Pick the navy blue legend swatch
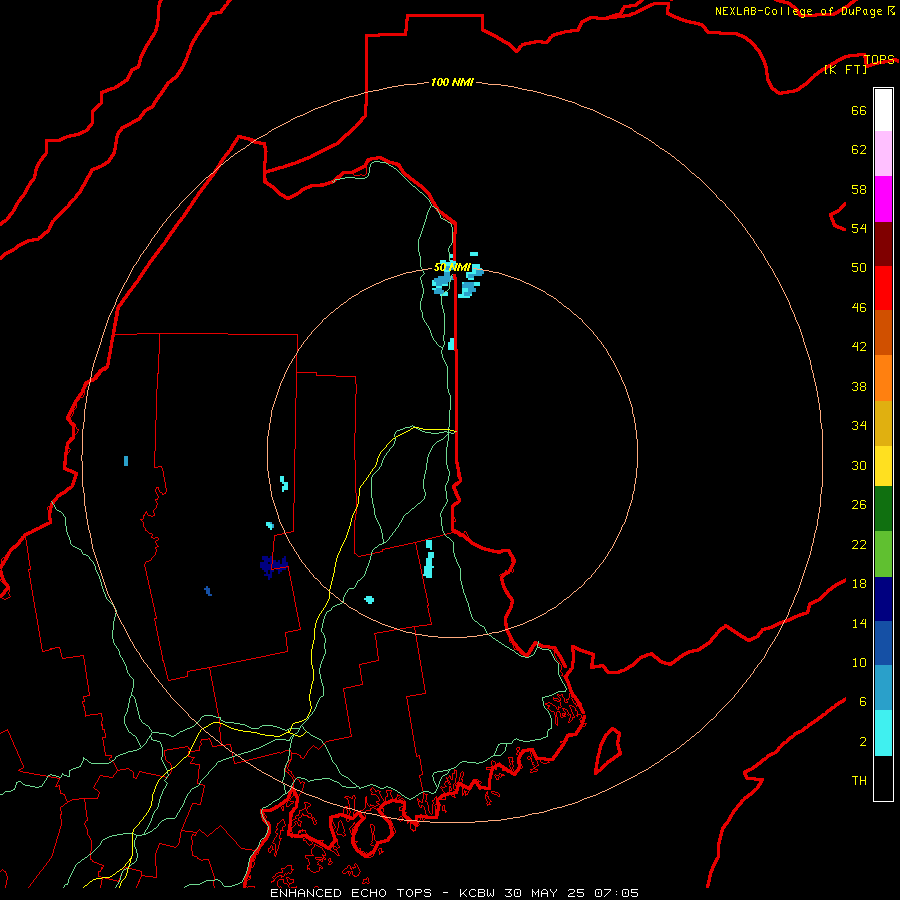Image resolution: width=900 pixels, height=900 pixels. [x=883, y=599]
